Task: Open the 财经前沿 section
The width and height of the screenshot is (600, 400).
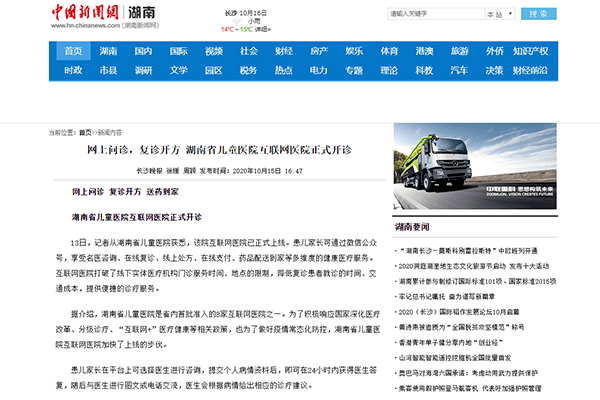Action: (x=530, y=70)
